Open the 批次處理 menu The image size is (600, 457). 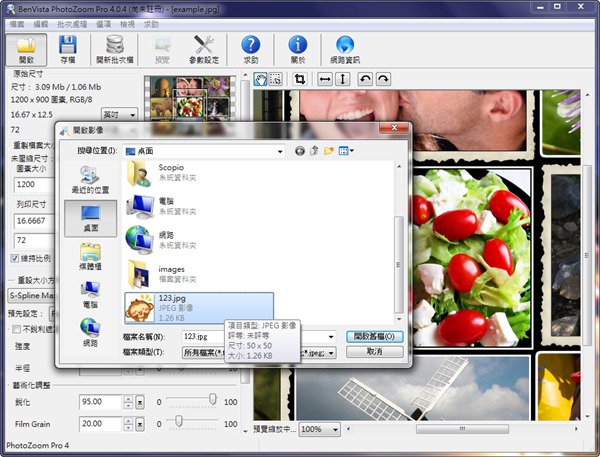(72, 24)
